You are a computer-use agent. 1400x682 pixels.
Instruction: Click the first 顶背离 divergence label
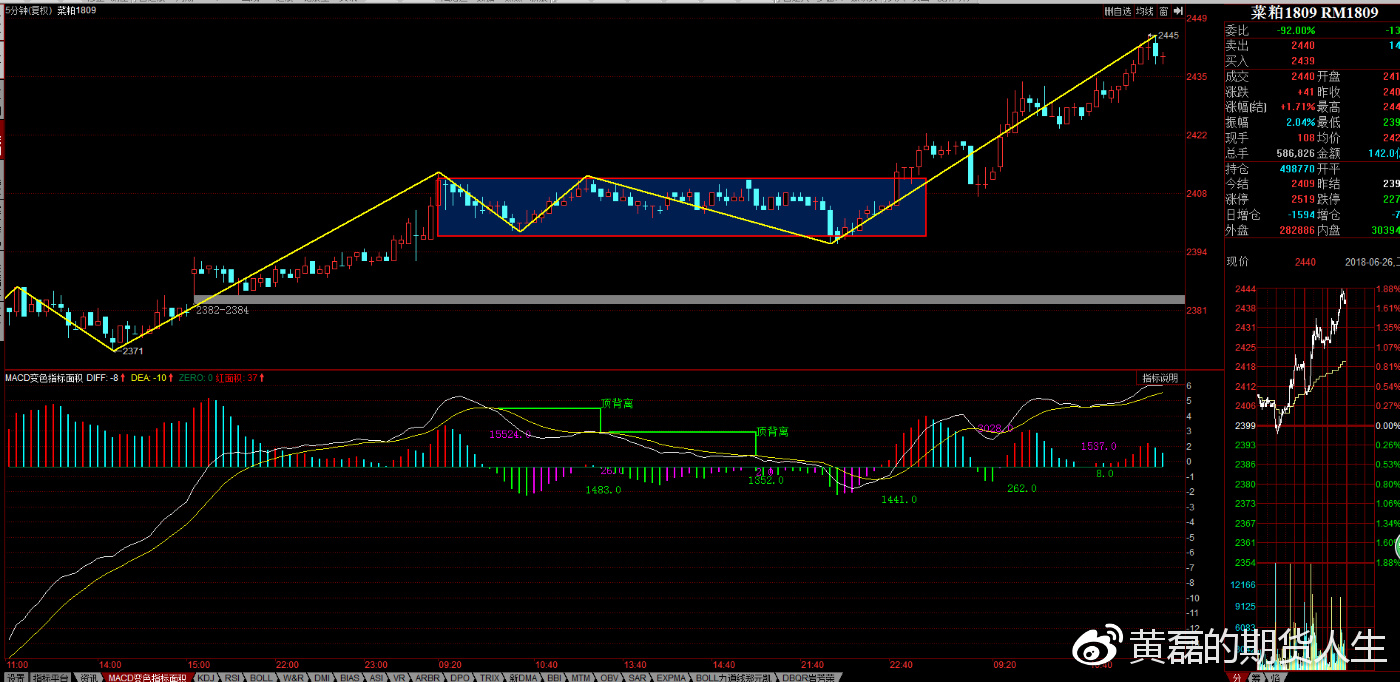pyautogui.click(x=617, y=403)
